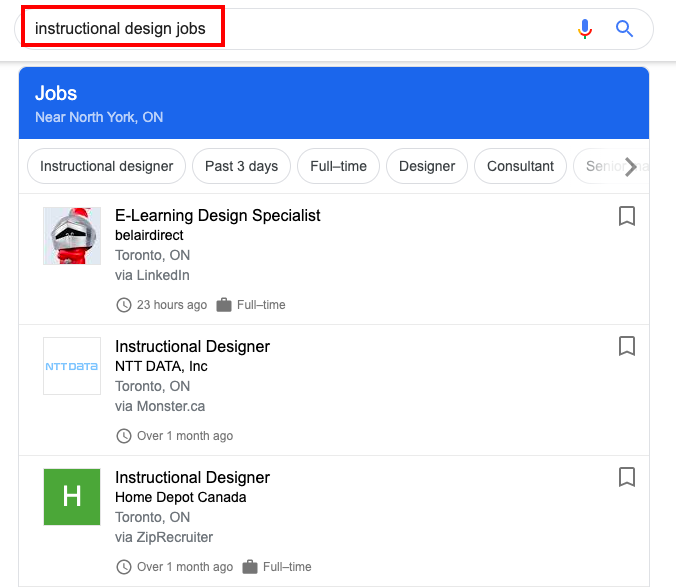The image size is (676, 587).
Task: Click clock icon in Home Depot listing
Action: pyautogui.click(x=124, y=567)
